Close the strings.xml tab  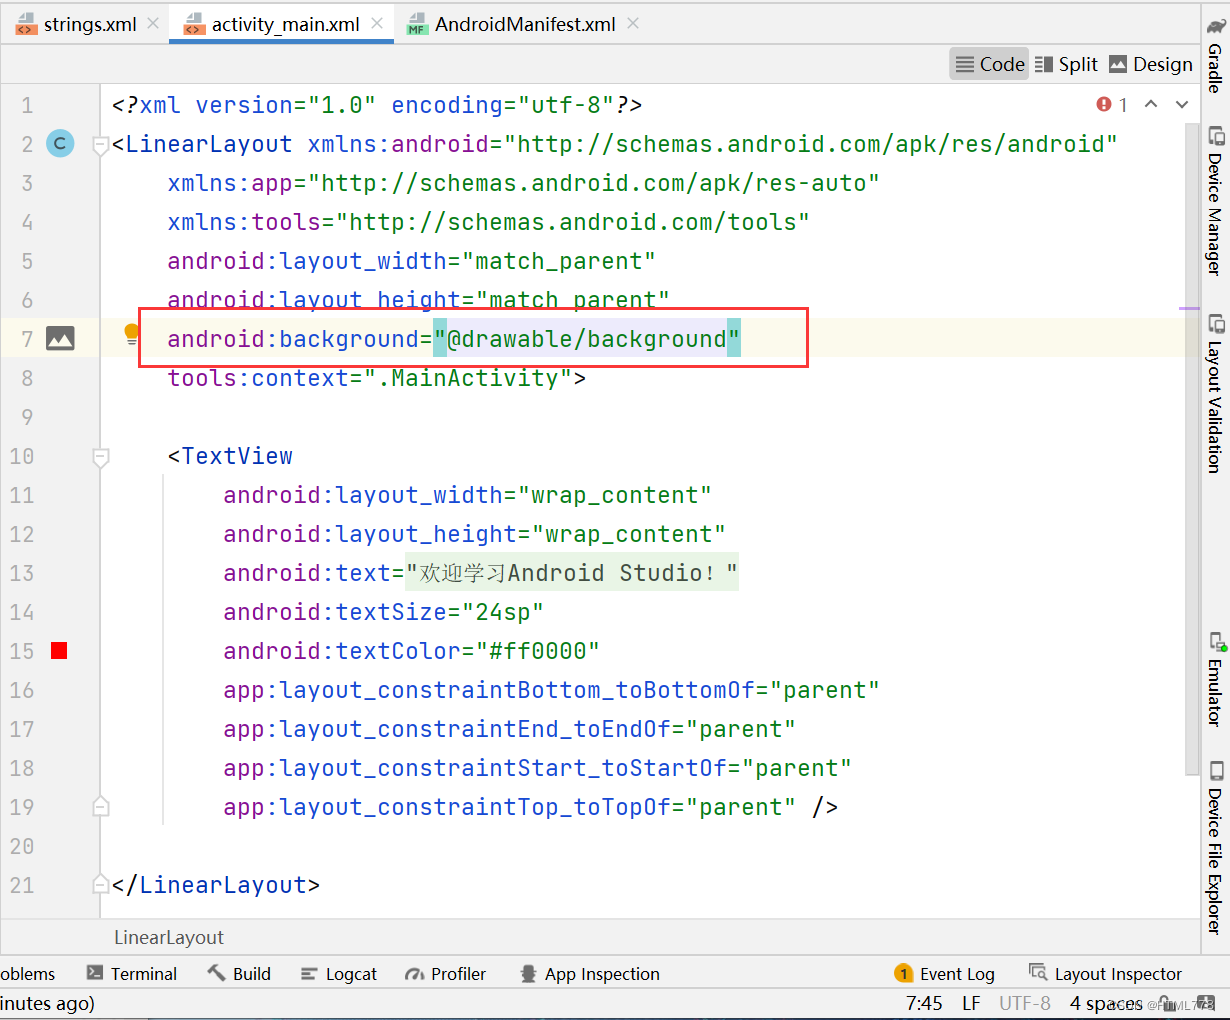click(x=153, y=23)
